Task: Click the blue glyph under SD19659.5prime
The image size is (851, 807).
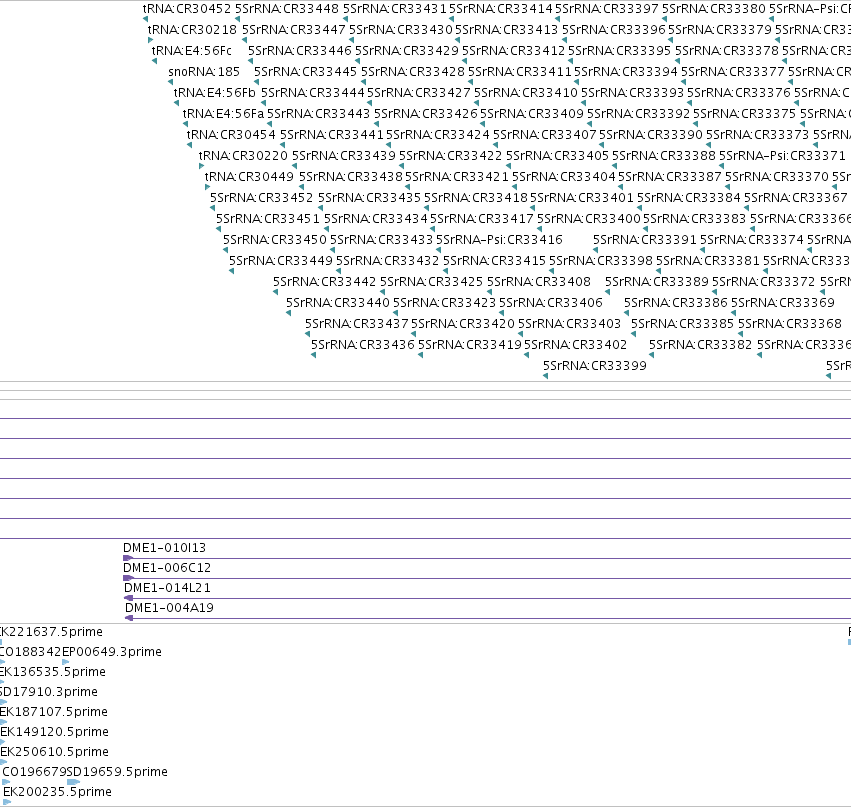Action: click(x=73, y=782)
